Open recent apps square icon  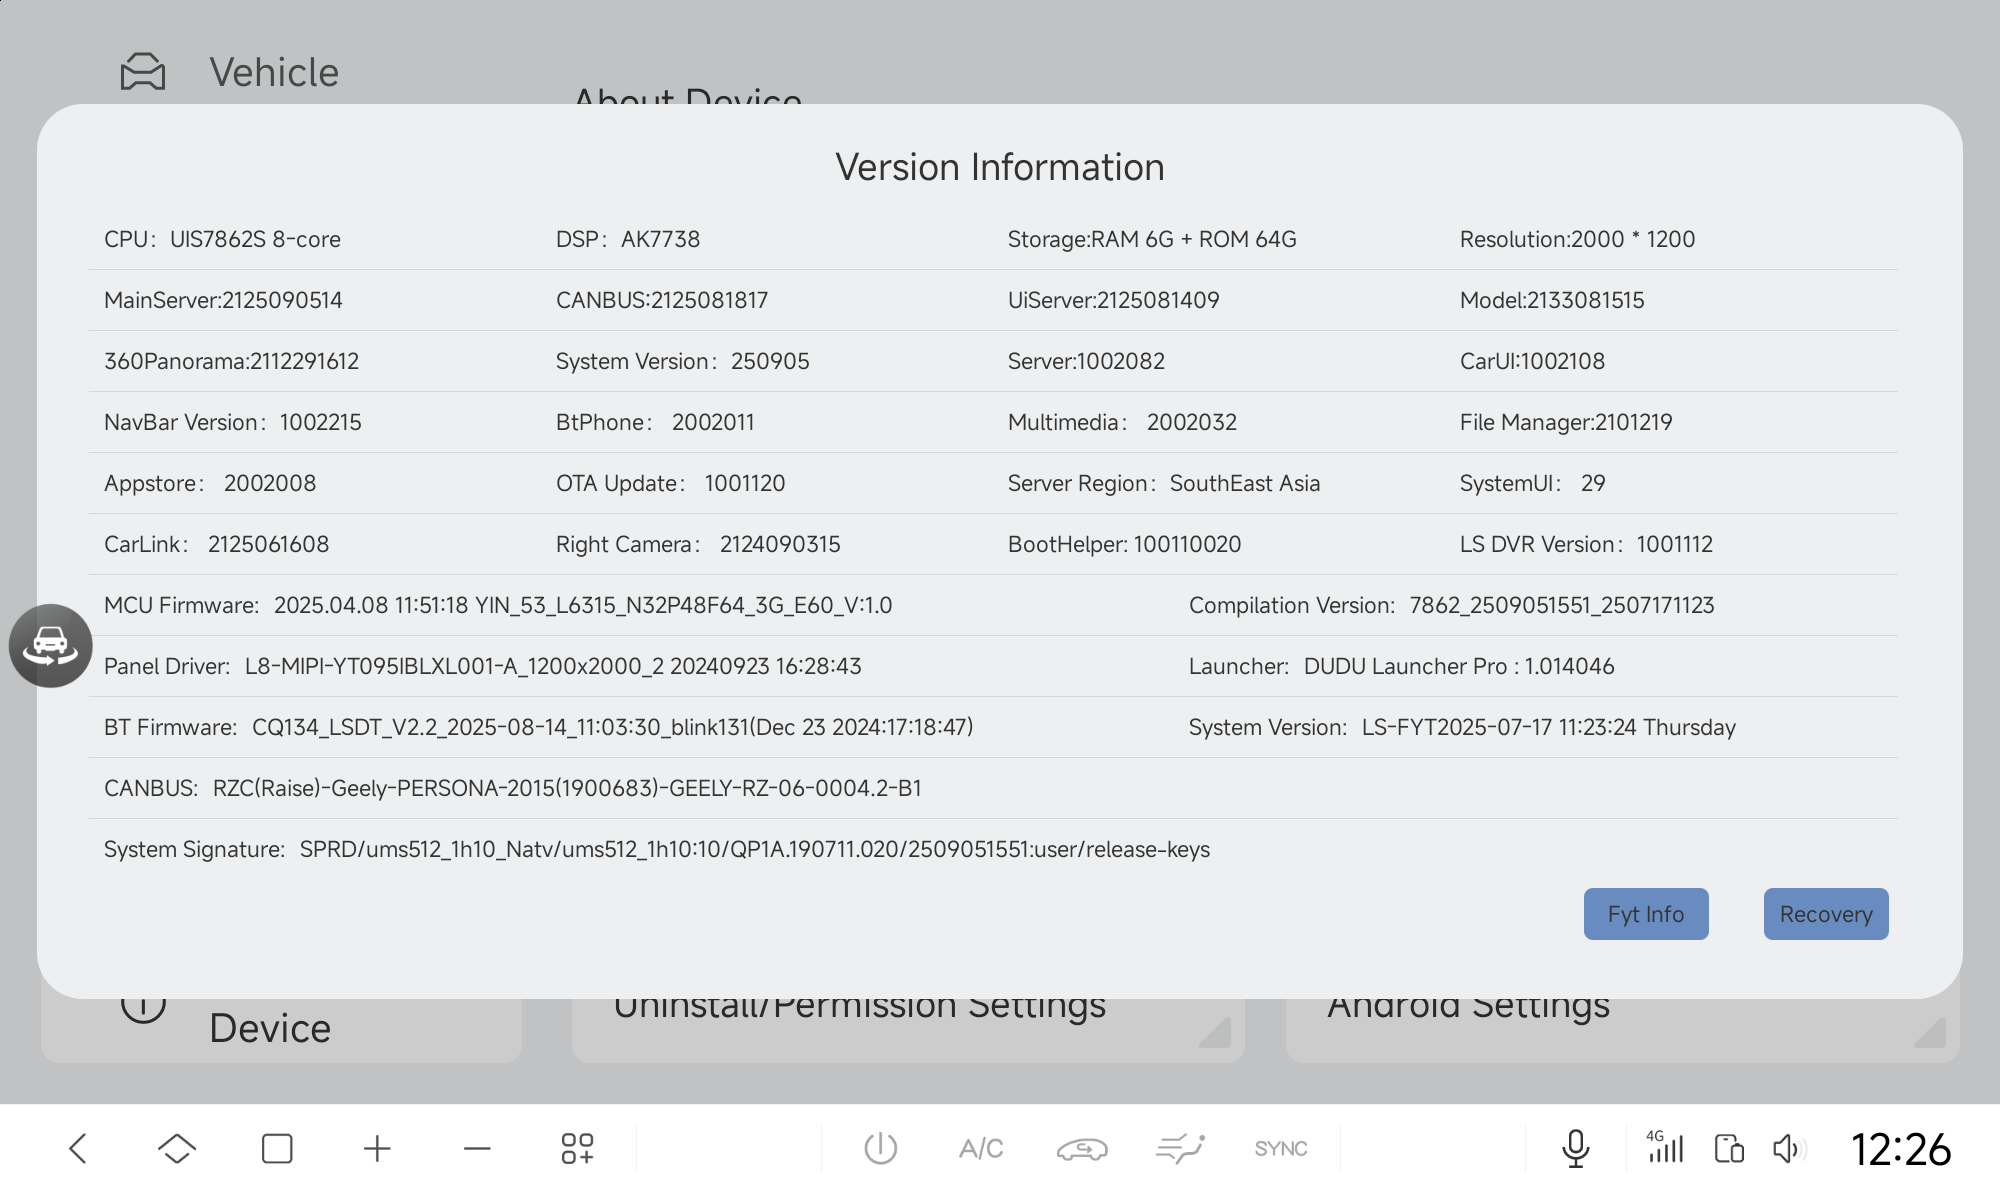click(x=277, y=1148)
